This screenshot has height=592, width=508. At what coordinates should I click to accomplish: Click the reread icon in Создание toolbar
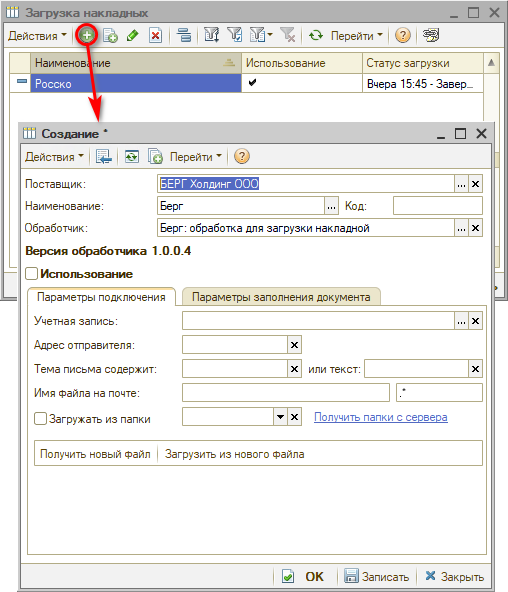click(132, 157)
